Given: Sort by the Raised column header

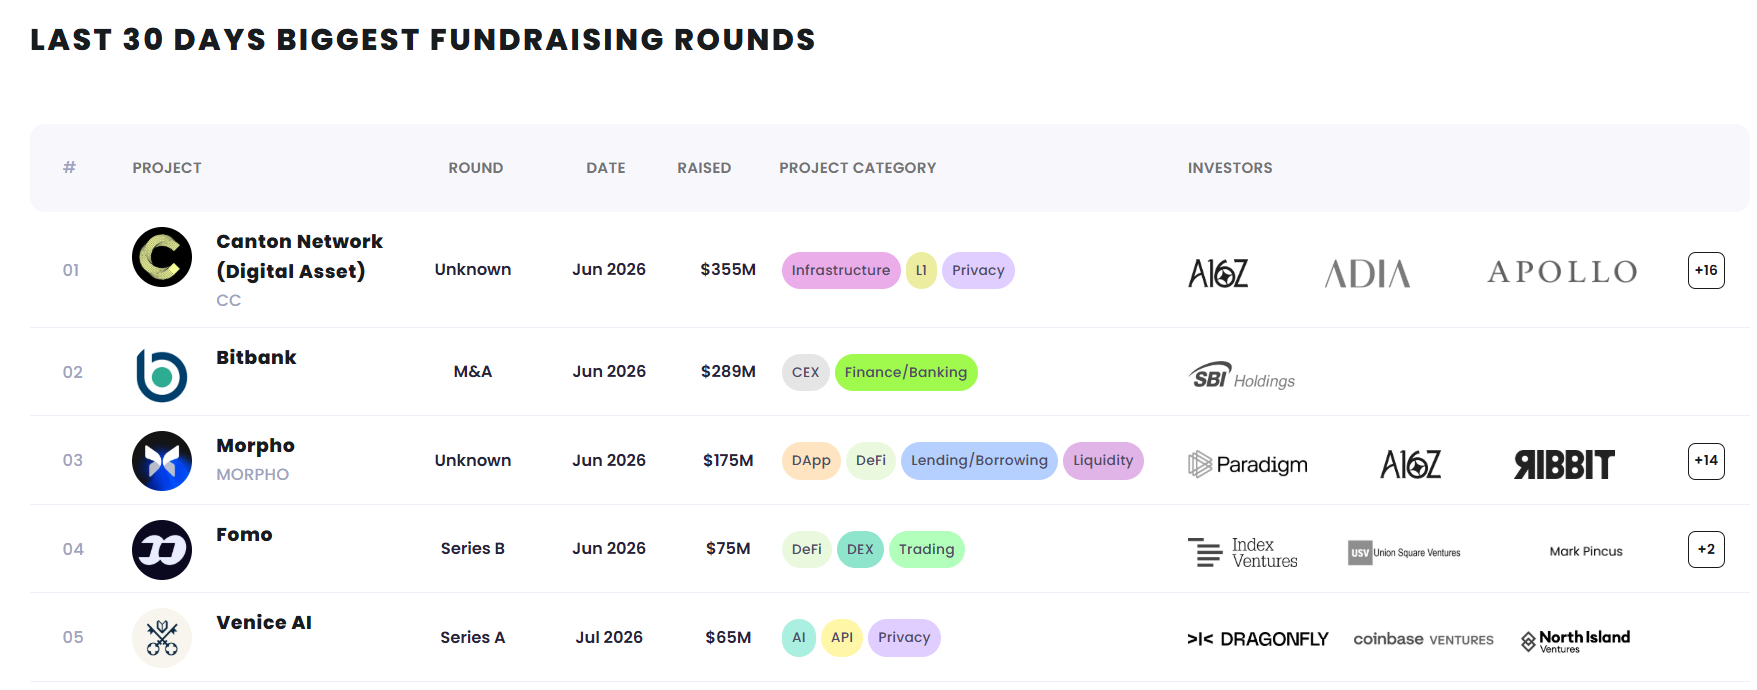Looking at the screenshot, I should click(x=704, y=168).
